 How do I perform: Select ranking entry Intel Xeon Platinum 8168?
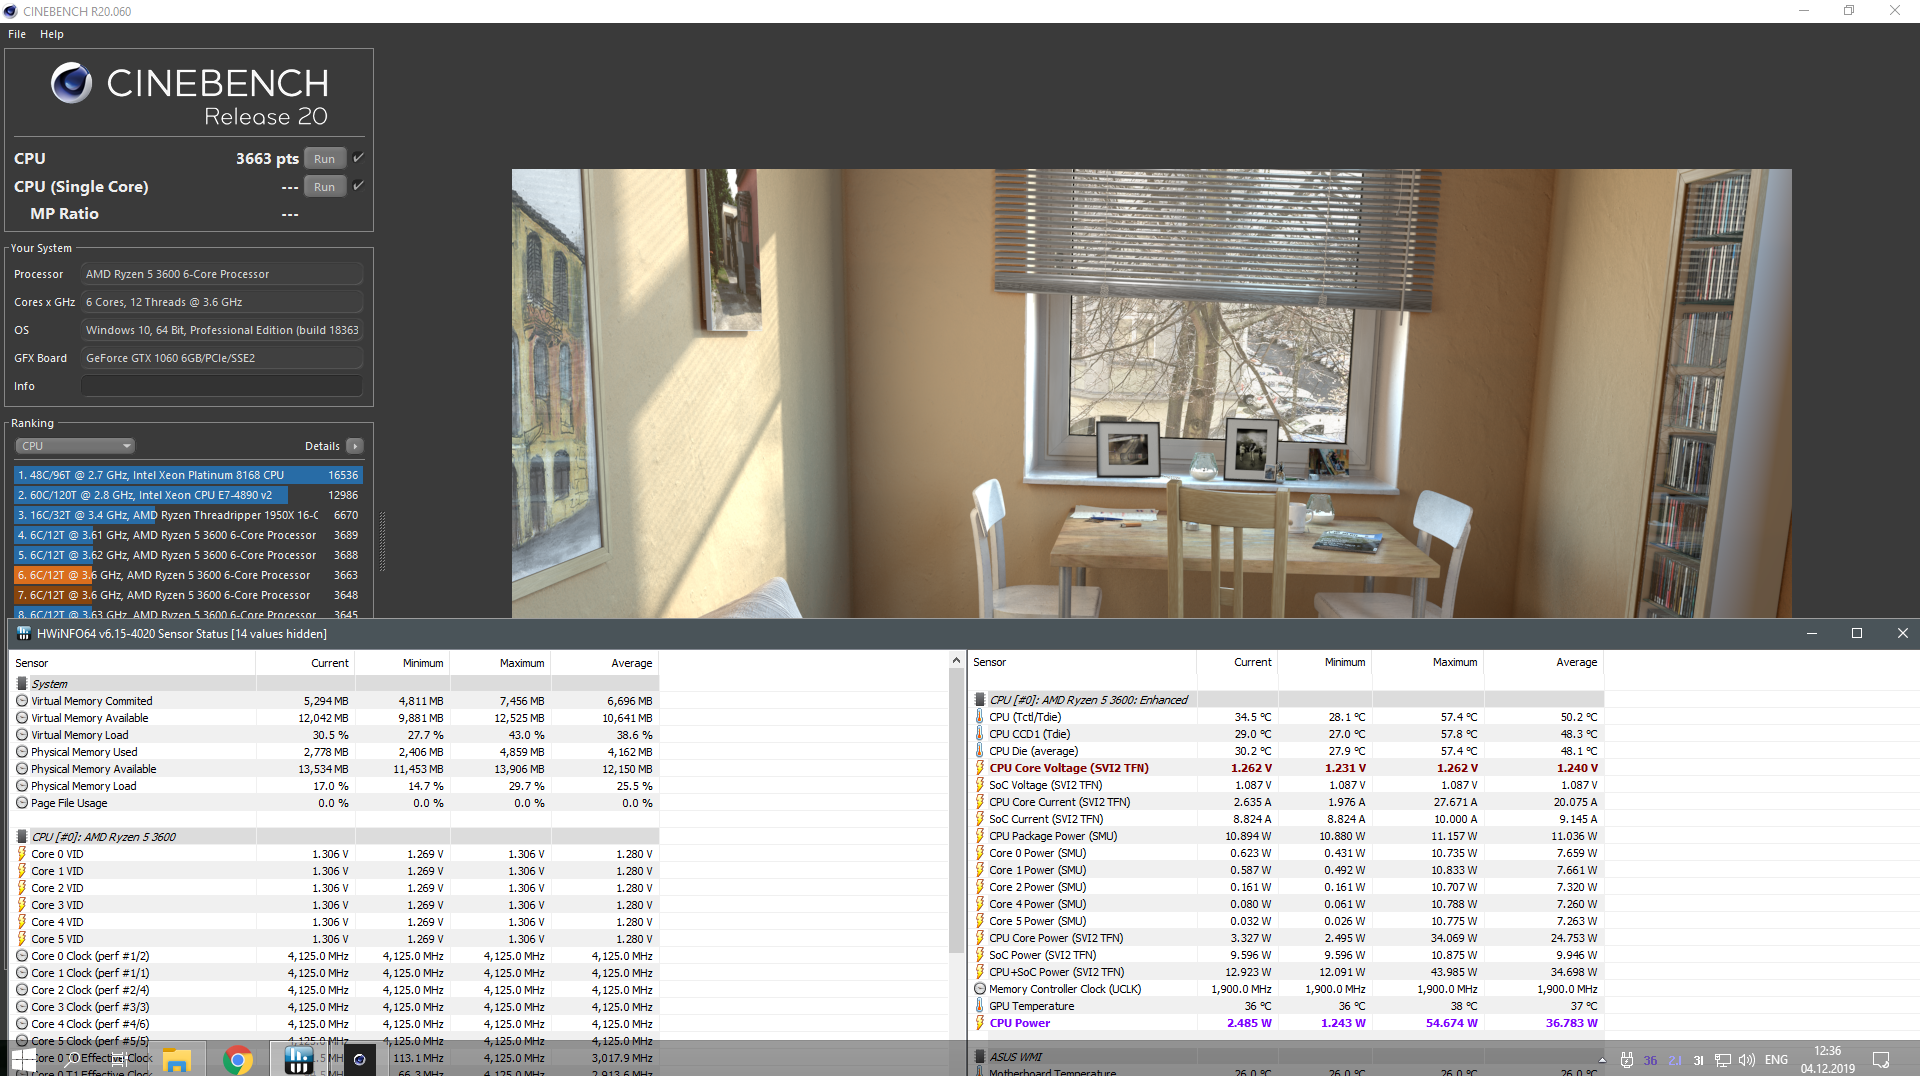tap(188, 475)
